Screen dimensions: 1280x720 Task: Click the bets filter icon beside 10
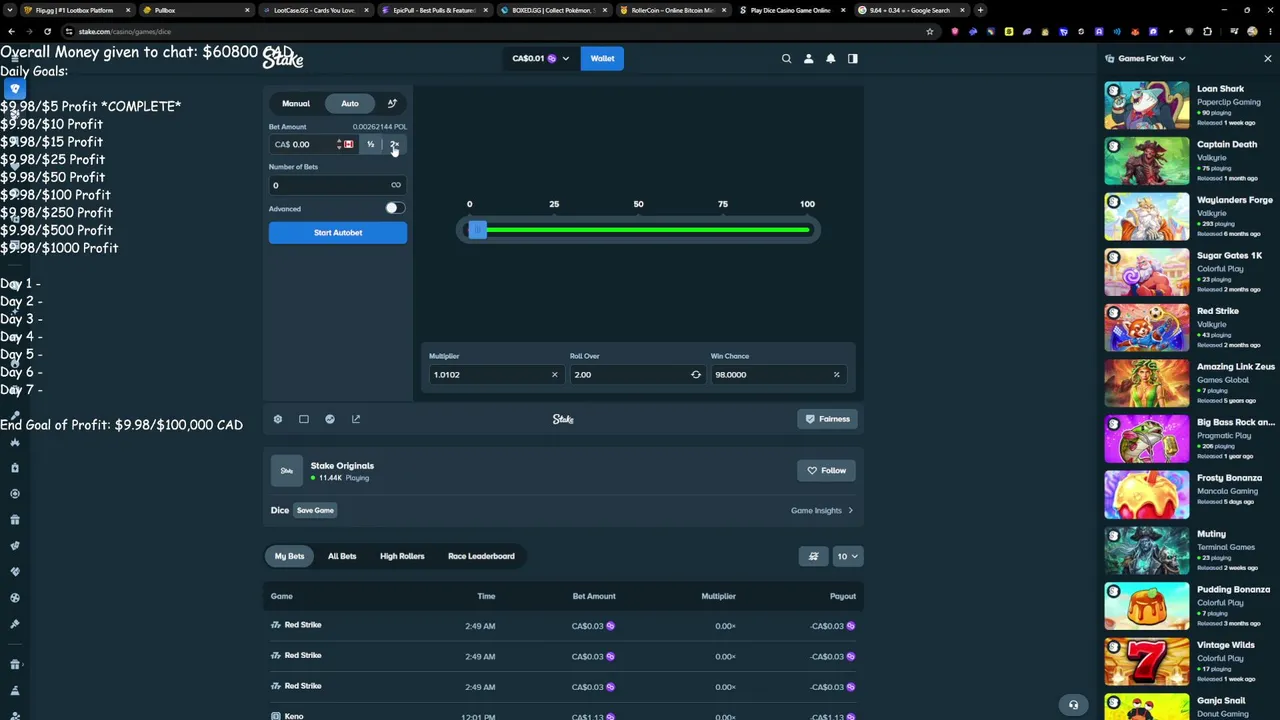coord(813,556)
